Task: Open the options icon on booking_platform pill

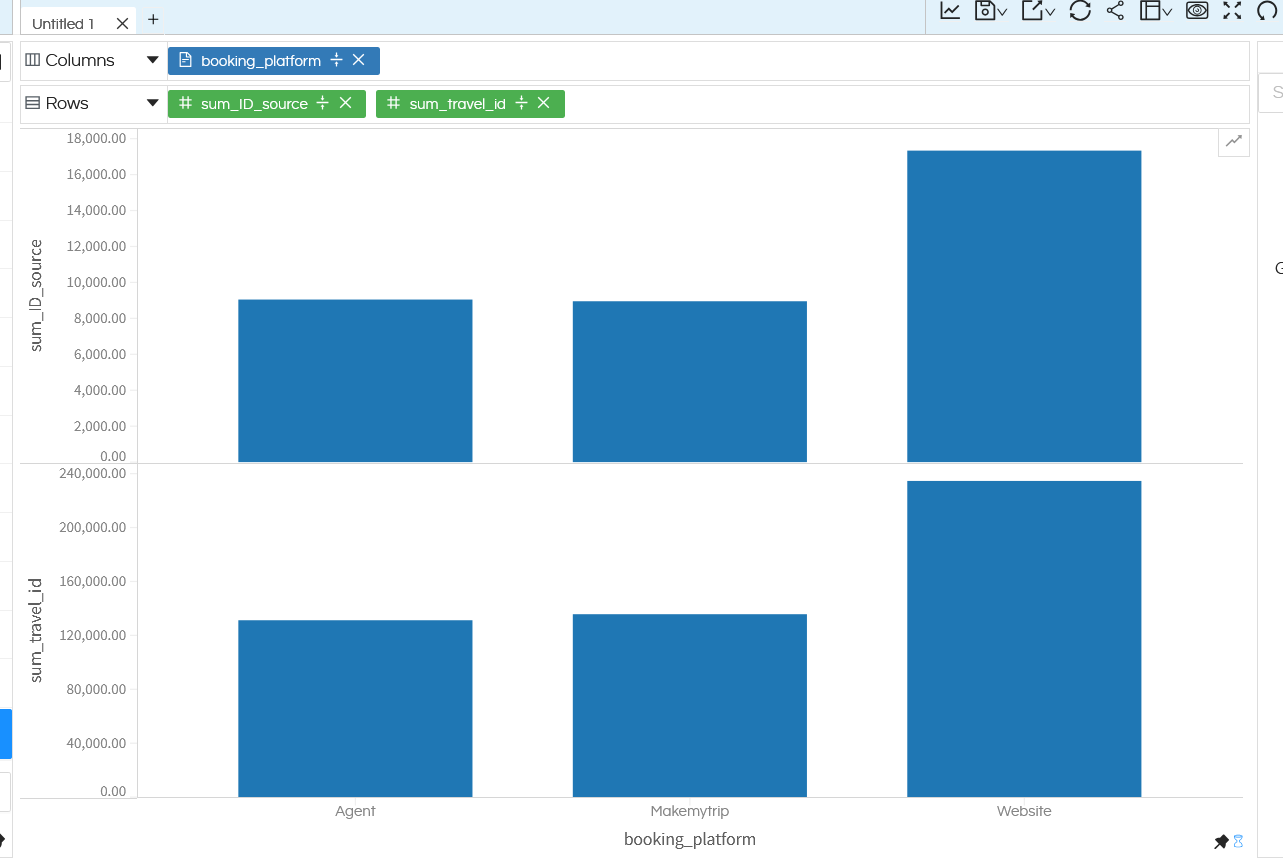Action: pos(336,60)
